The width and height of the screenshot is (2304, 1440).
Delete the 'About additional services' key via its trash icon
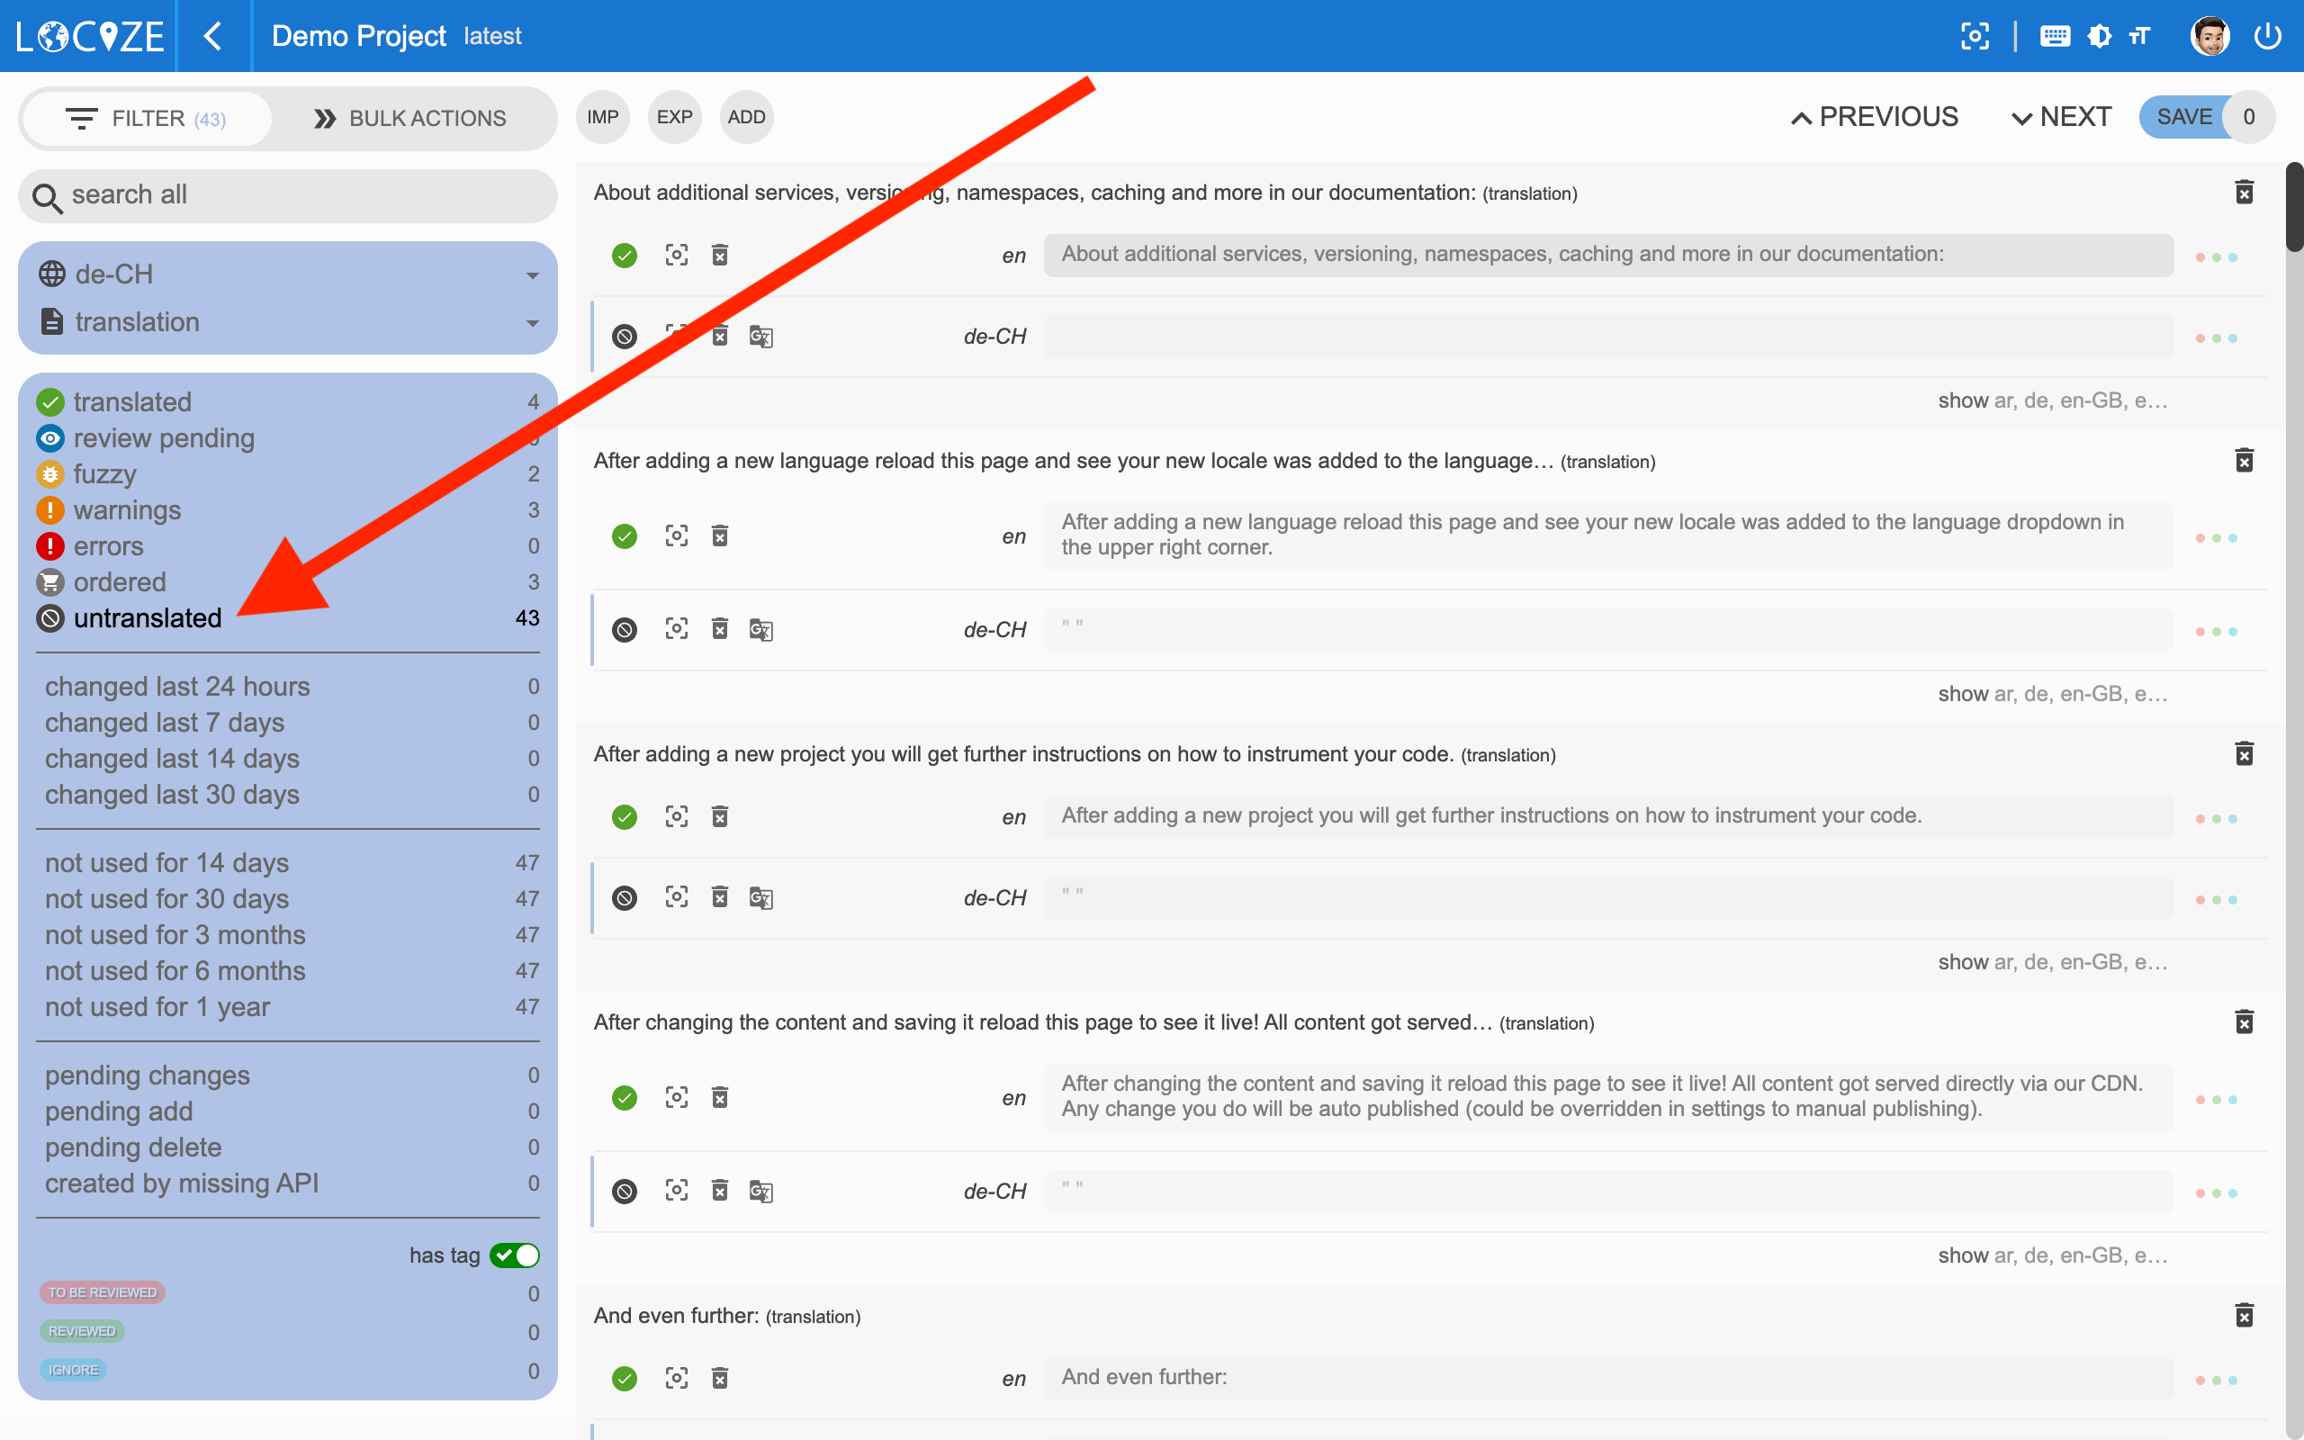click(x=2244, y=192)
